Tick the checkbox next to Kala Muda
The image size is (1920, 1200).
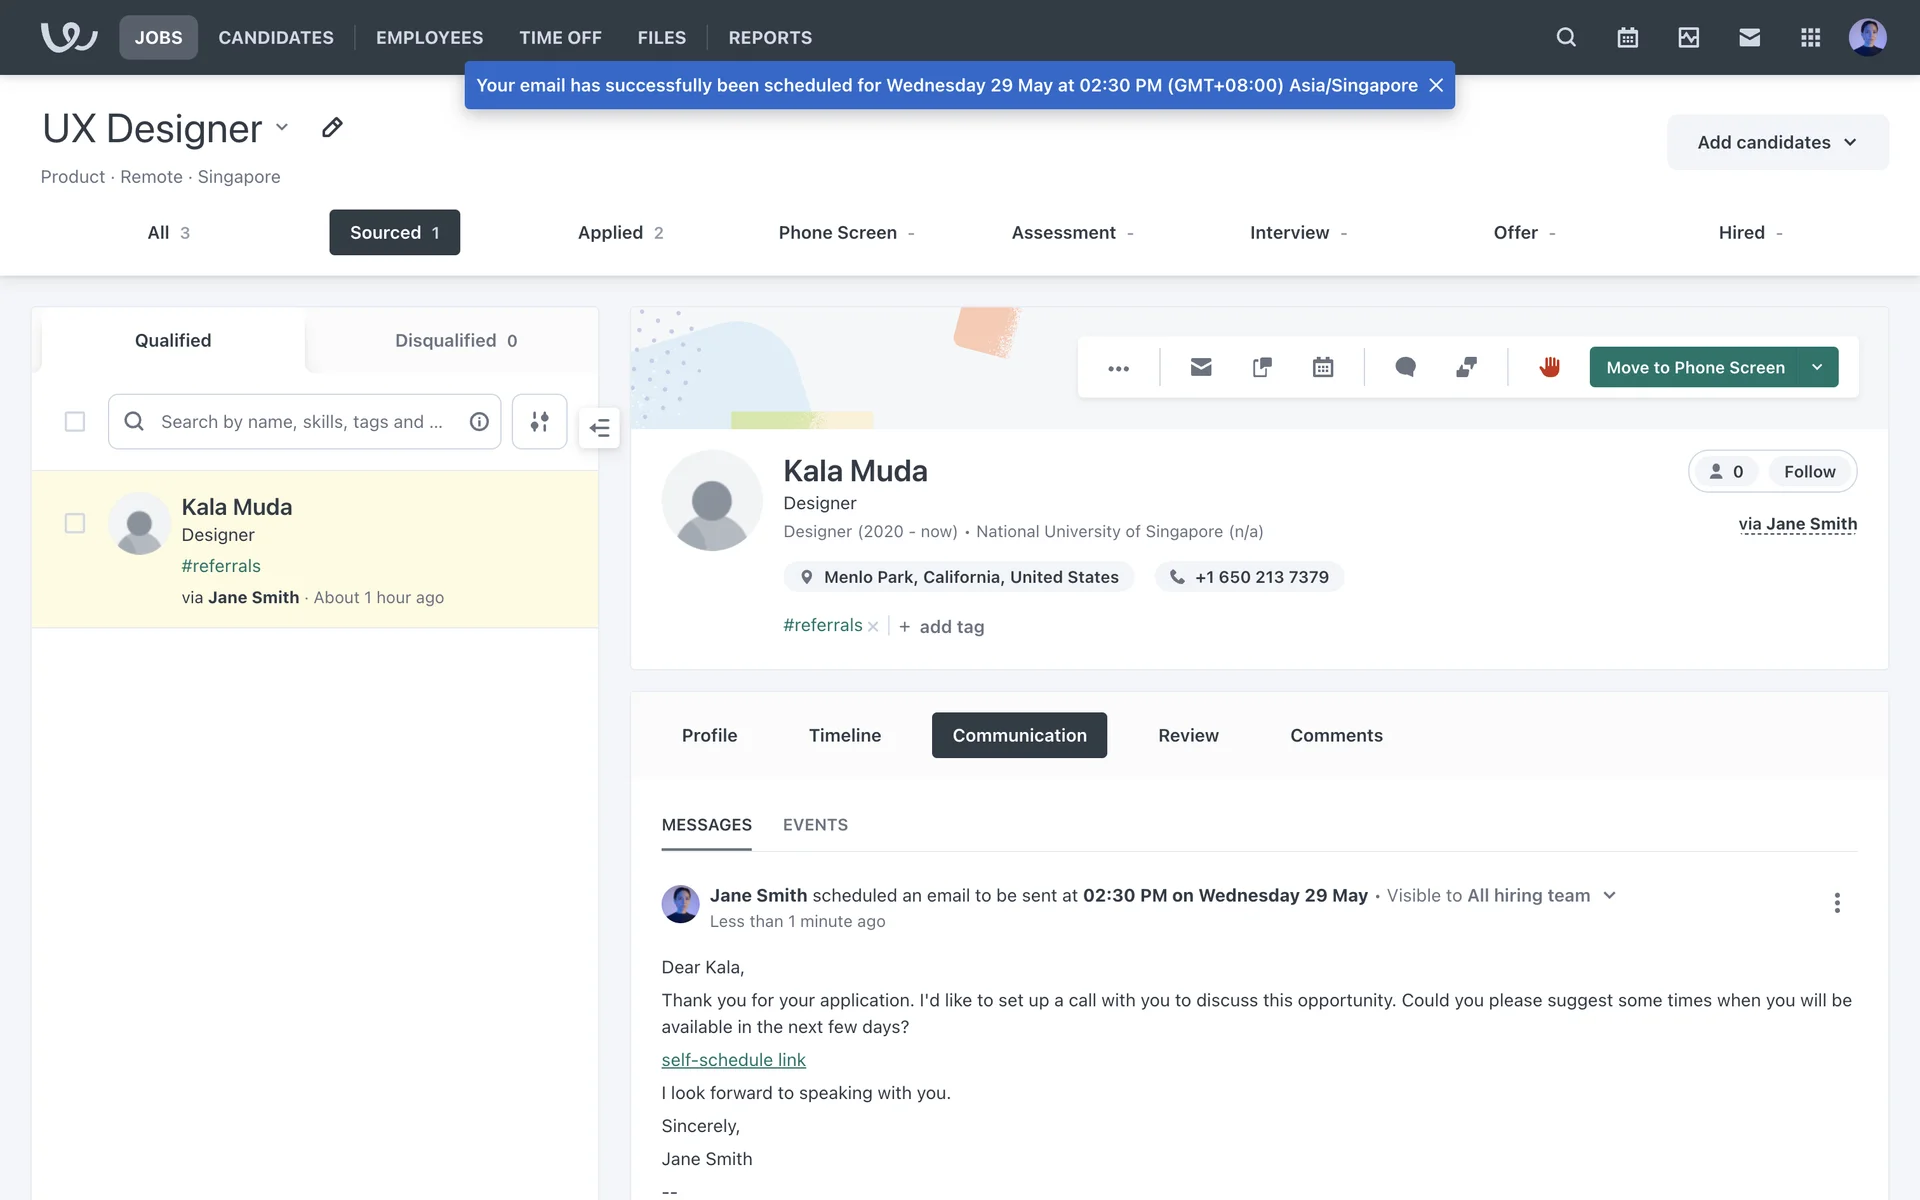click(x=75, y=523)
